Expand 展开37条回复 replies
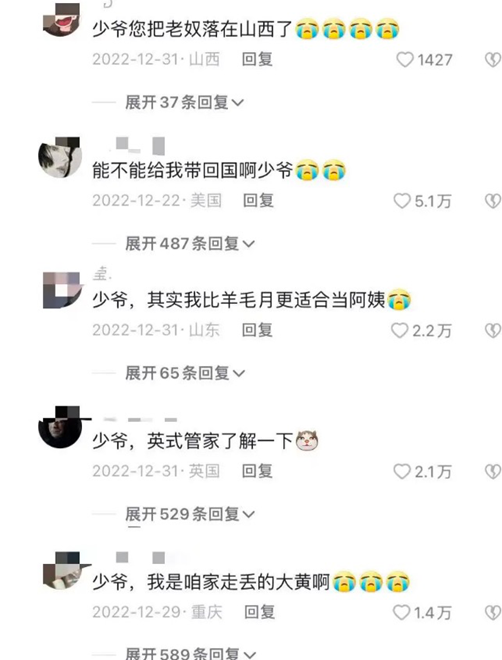 [184, 102]
